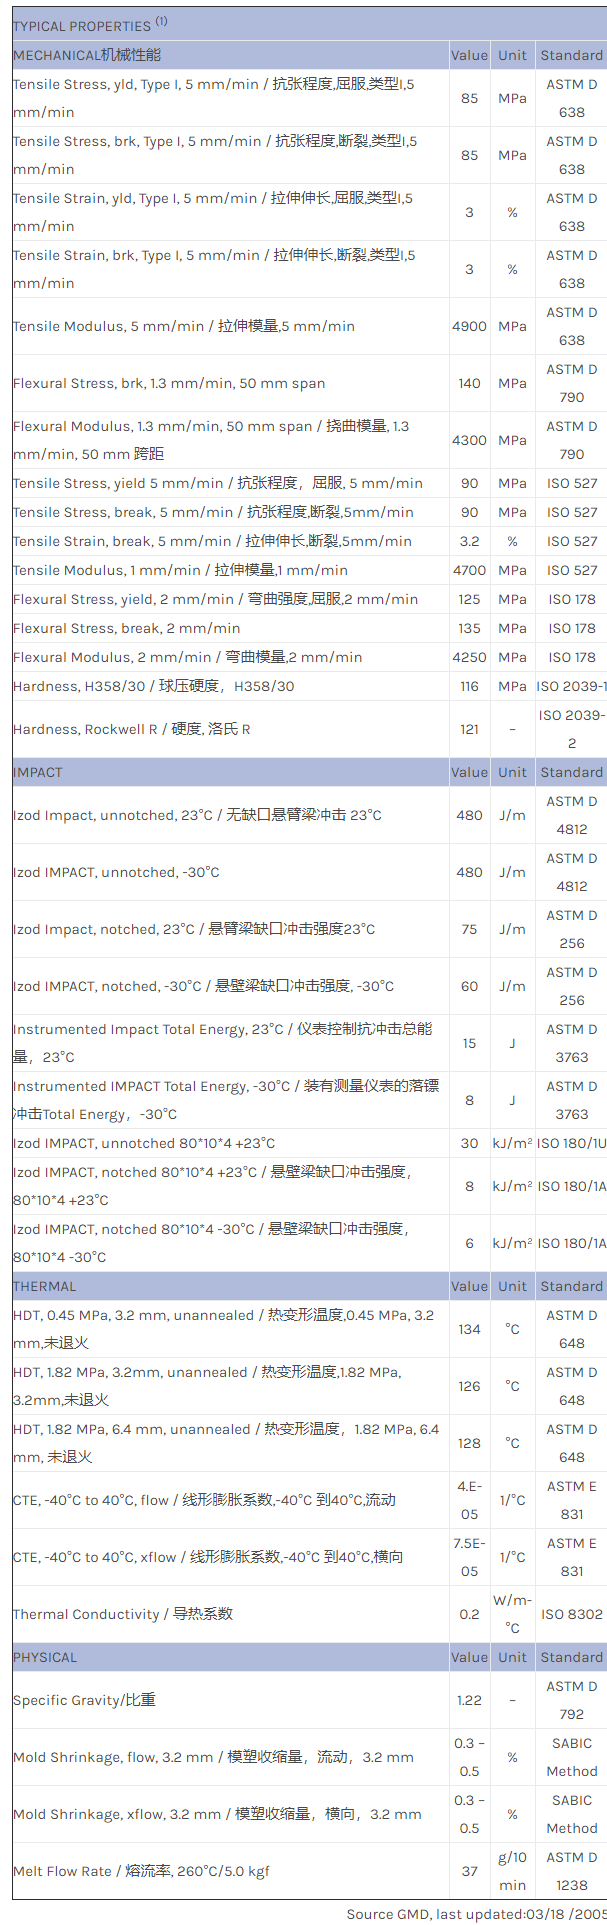This screenshot has width=607, height=1925.
Task: Click the Melt Flow Rate value 37
Action: pyautogui.click(x=469, y=1871)
